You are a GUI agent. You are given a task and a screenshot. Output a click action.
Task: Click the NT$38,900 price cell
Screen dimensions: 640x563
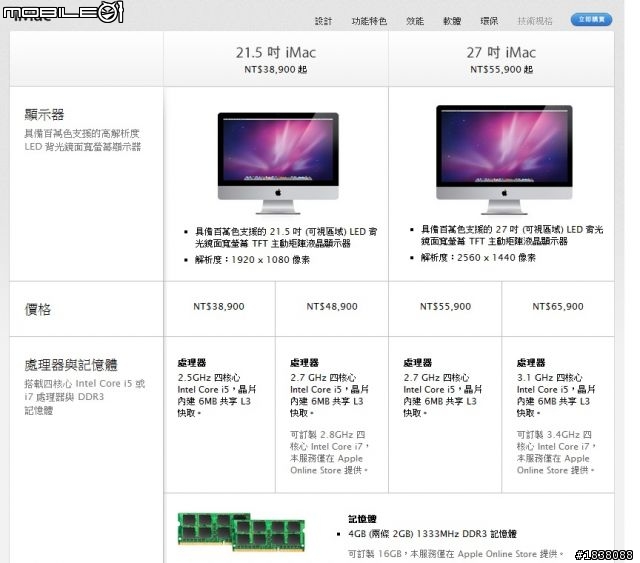219,307
